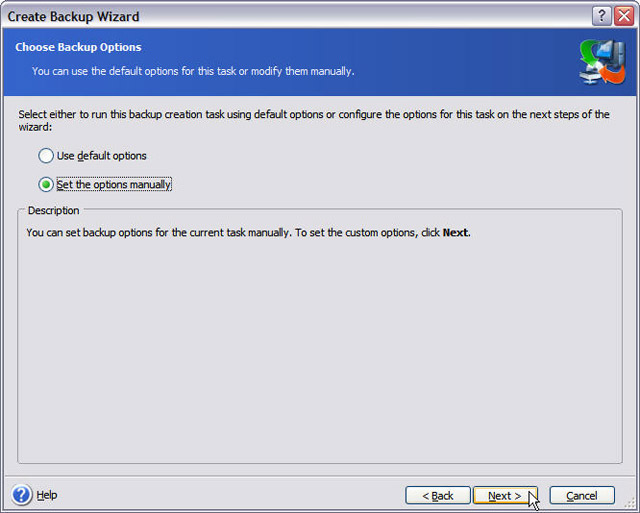The height and width of the screenshot is (513, 640).
Task: Select the Set the options manually radio button
Action: click(46, 184)
